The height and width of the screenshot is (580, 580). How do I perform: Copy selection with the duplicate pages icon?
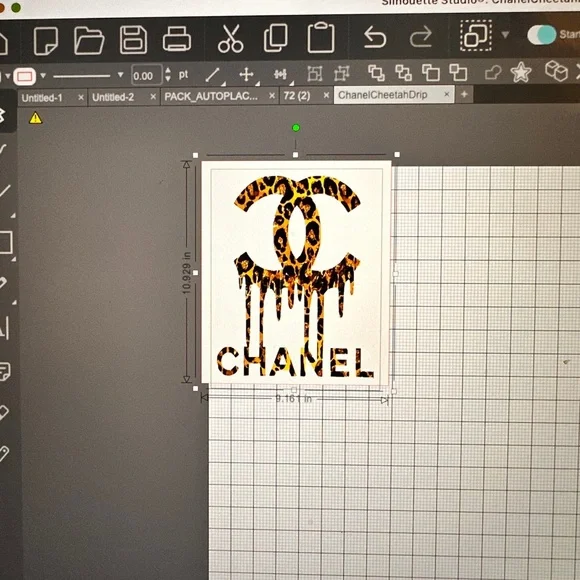tap(276, 38)
